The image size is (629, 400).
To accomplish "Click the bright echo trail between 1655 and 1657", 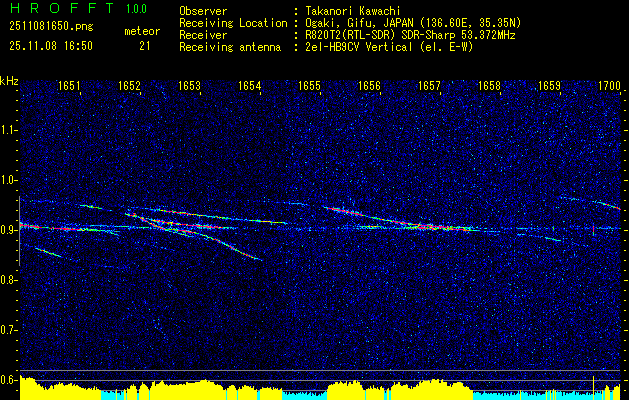I will pos(397,220).
